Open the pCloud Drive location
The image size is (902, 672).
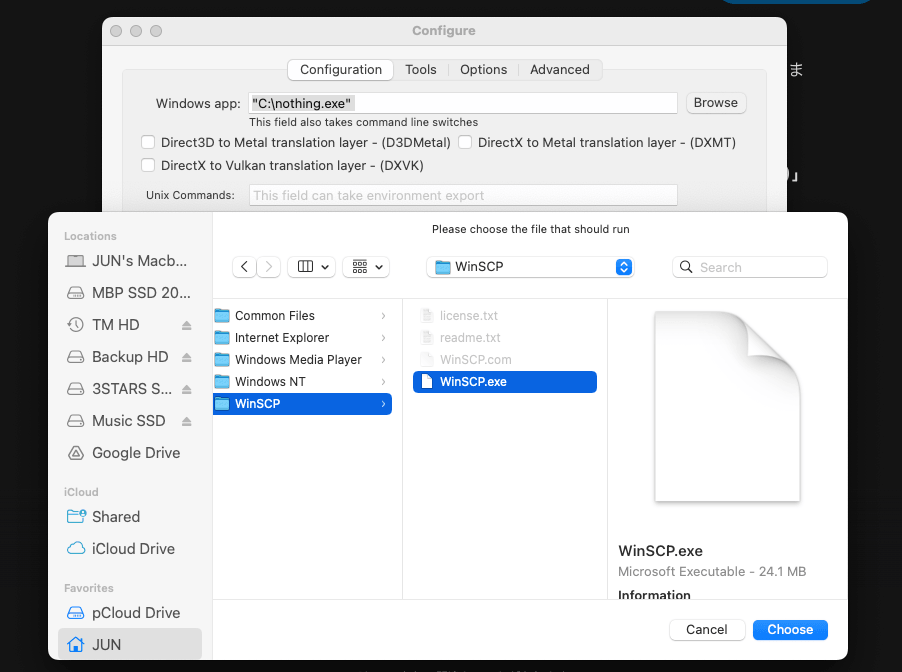(x=136, y=613)
